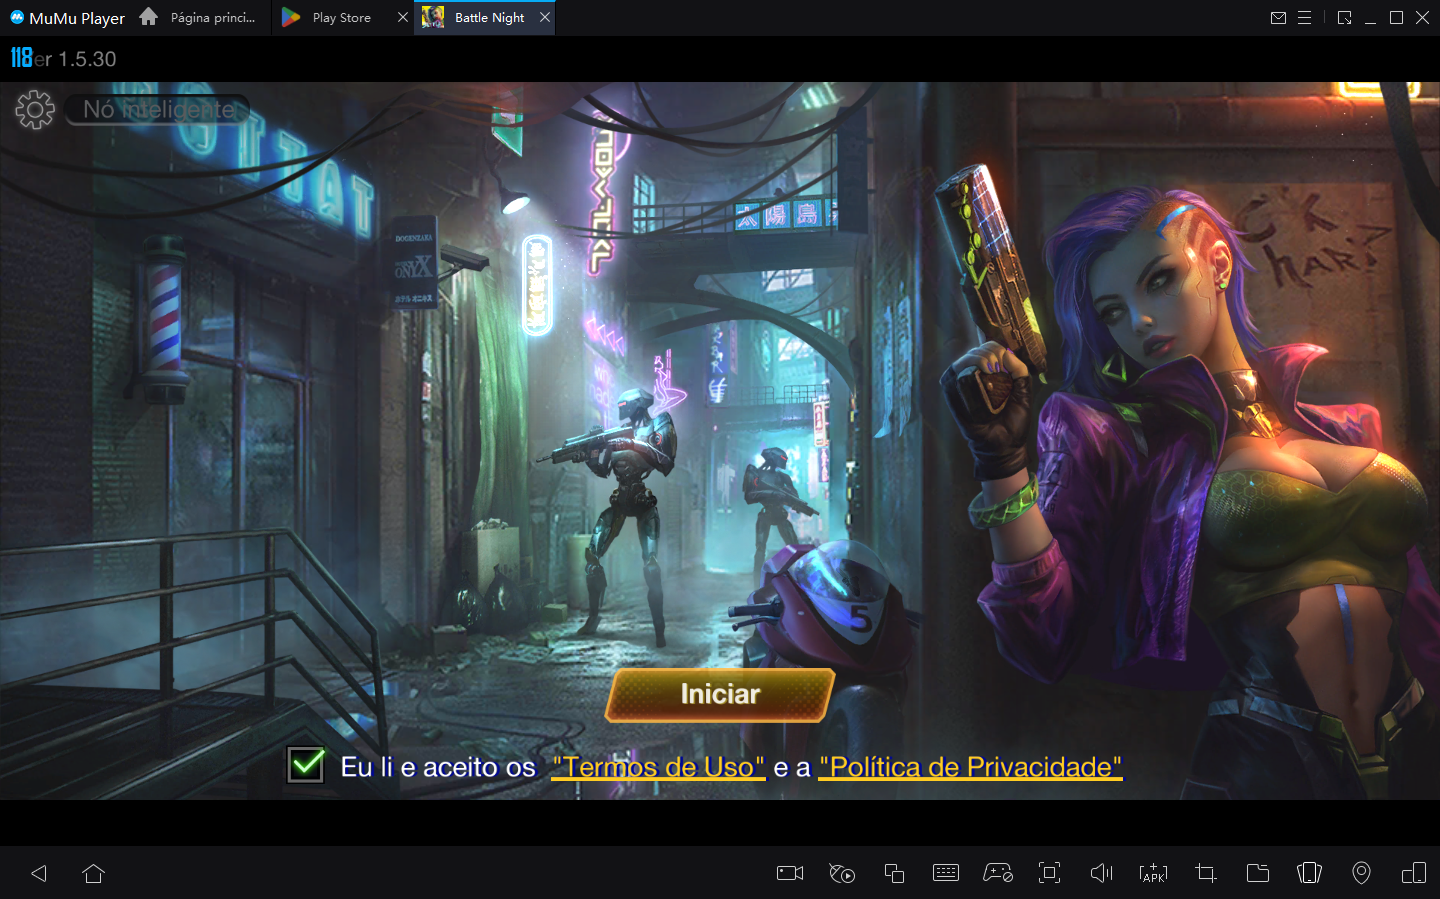Viewport: 1440px width, 899px height.
Task: Toggle fullscreen mode
Action: click(x=1049, y=873)
